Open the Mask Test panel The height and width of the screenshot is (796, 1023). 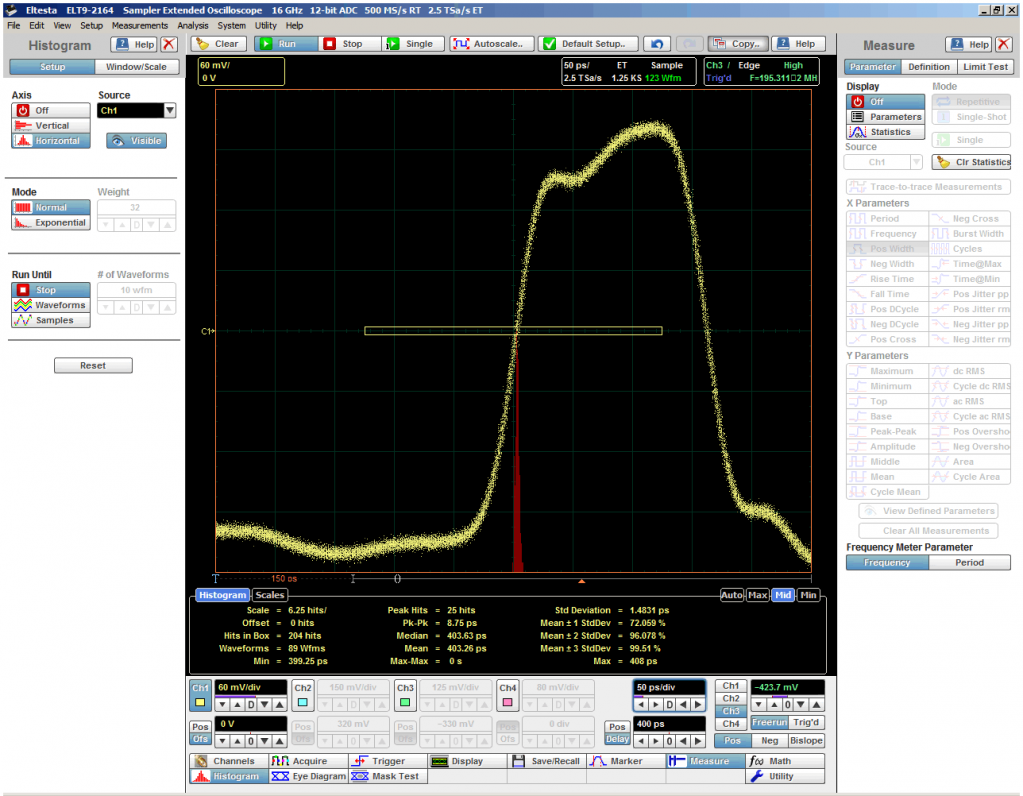[387, 776]
